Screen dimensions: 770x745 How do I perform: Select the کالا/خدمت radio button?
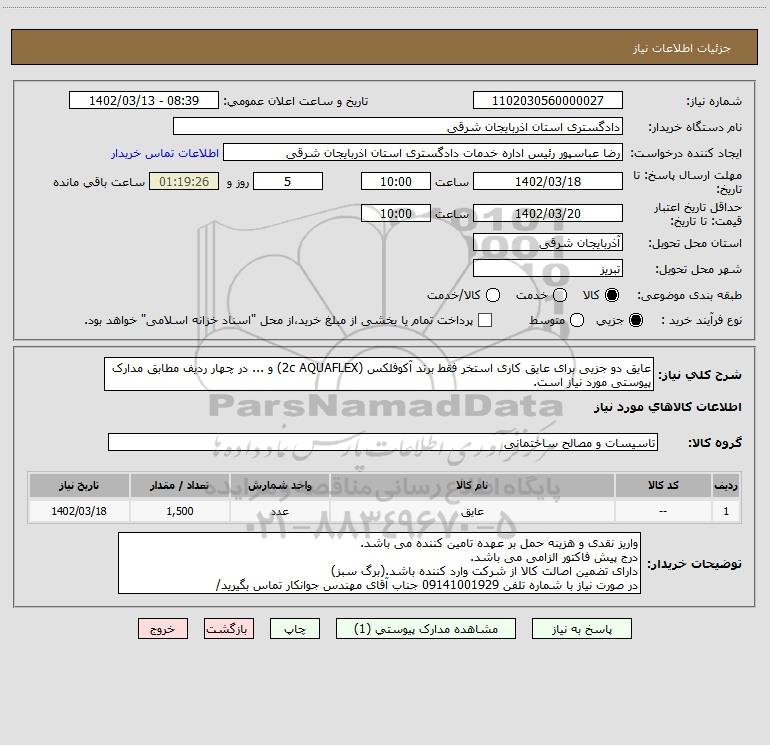[x=493, y=295]
